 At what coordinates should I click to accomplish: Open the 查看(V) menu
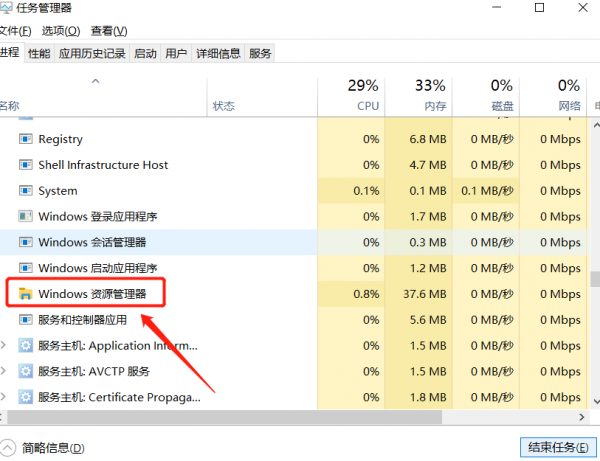click(109, 31)
